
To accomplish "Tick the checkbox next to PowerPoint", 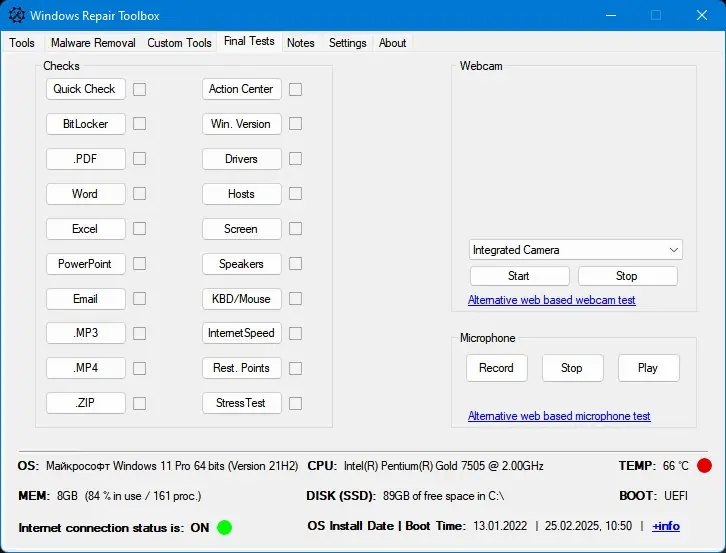I will (x=139, y=264).
